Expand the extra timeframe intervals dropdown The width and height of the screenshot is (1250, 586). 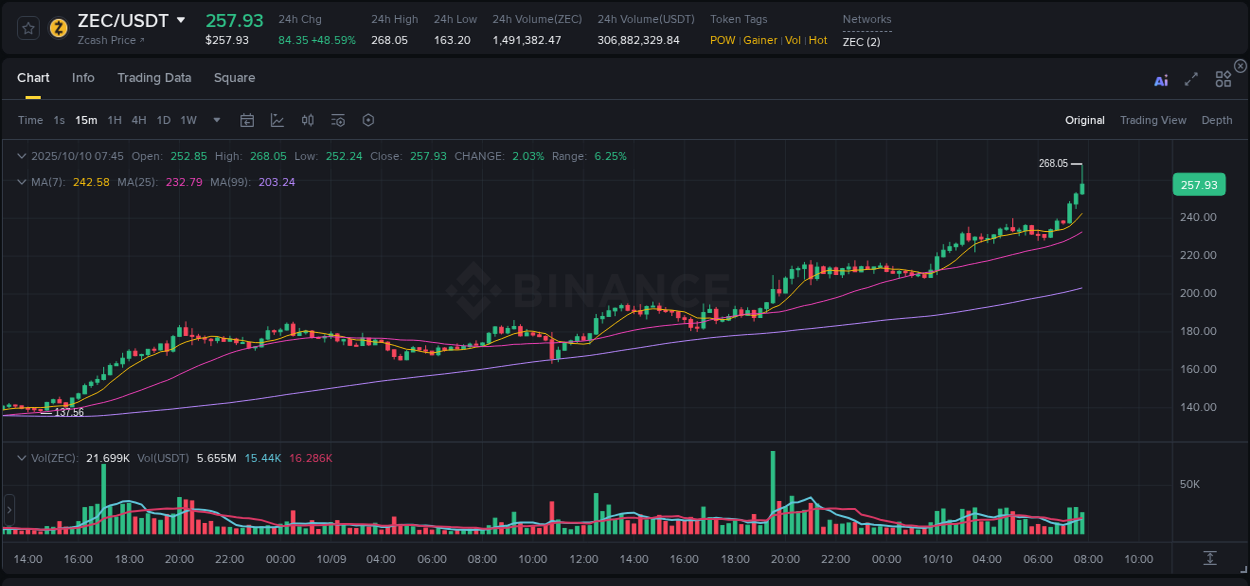215,120
